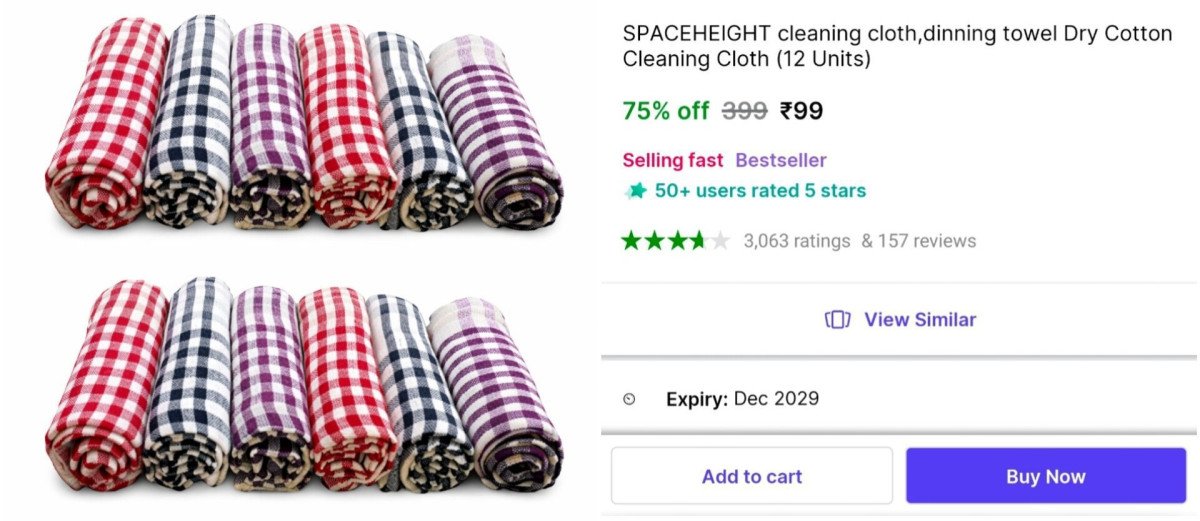Click the rupee symbol in current price
Image resolution: width=1200 pixels, height=521 pixels.
coord(786,111)
